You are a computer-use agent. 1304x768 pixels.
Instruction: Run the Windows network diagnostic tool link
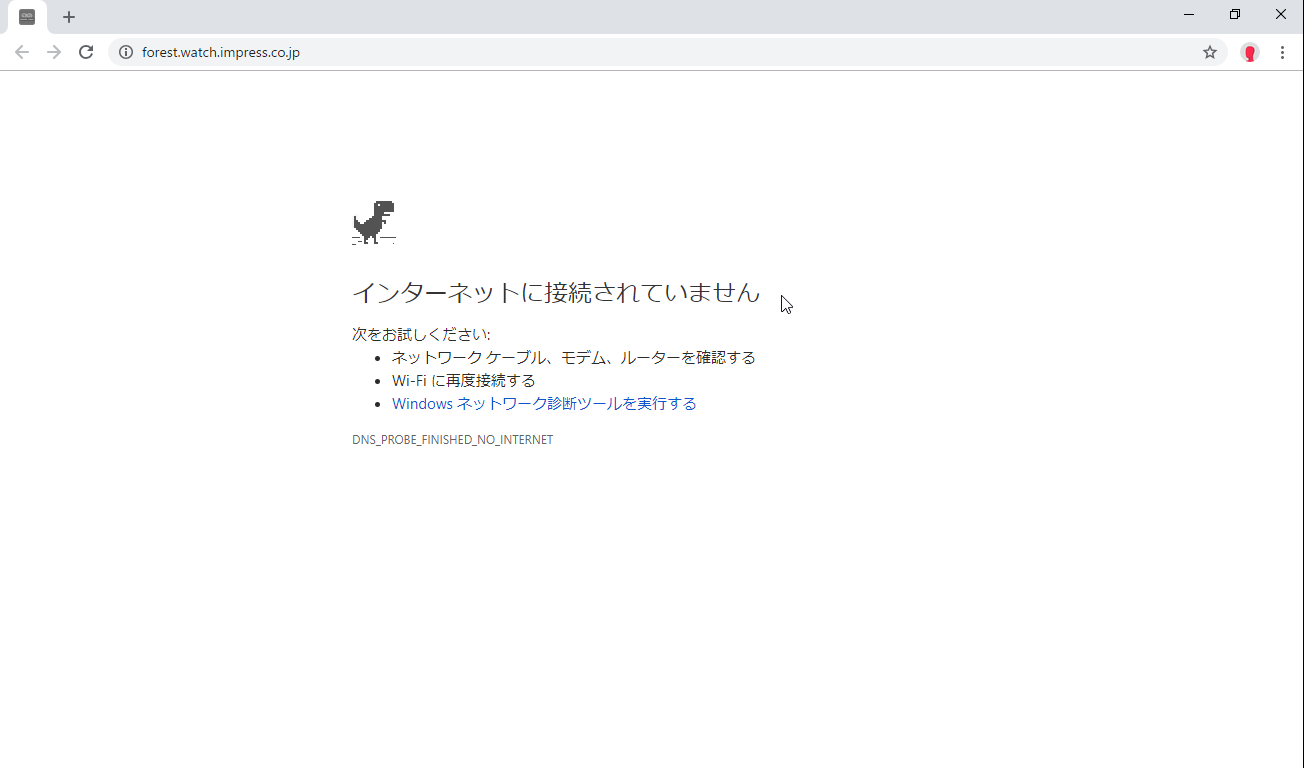click(543, 403)
